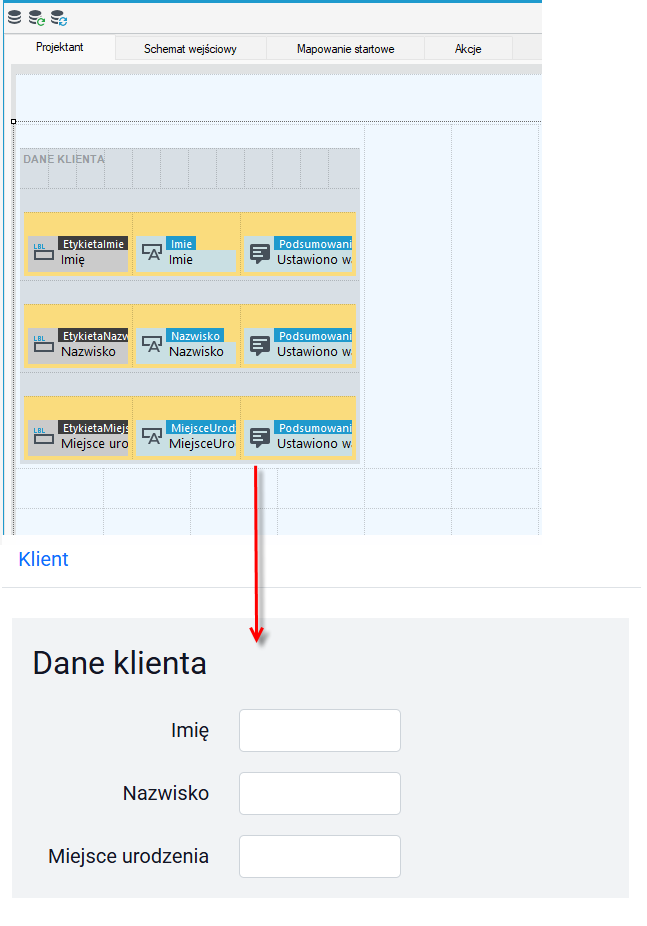Focus the Miejsce urodzenia input field
647x926 pixels.
[320, 856]
